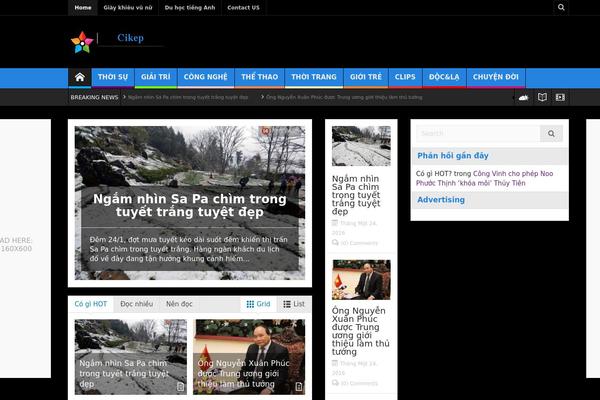The width and height of the screenshot is (600, 400).
Task: Open Sa Pa grid card in HOT tab
Action: point(130,357)
